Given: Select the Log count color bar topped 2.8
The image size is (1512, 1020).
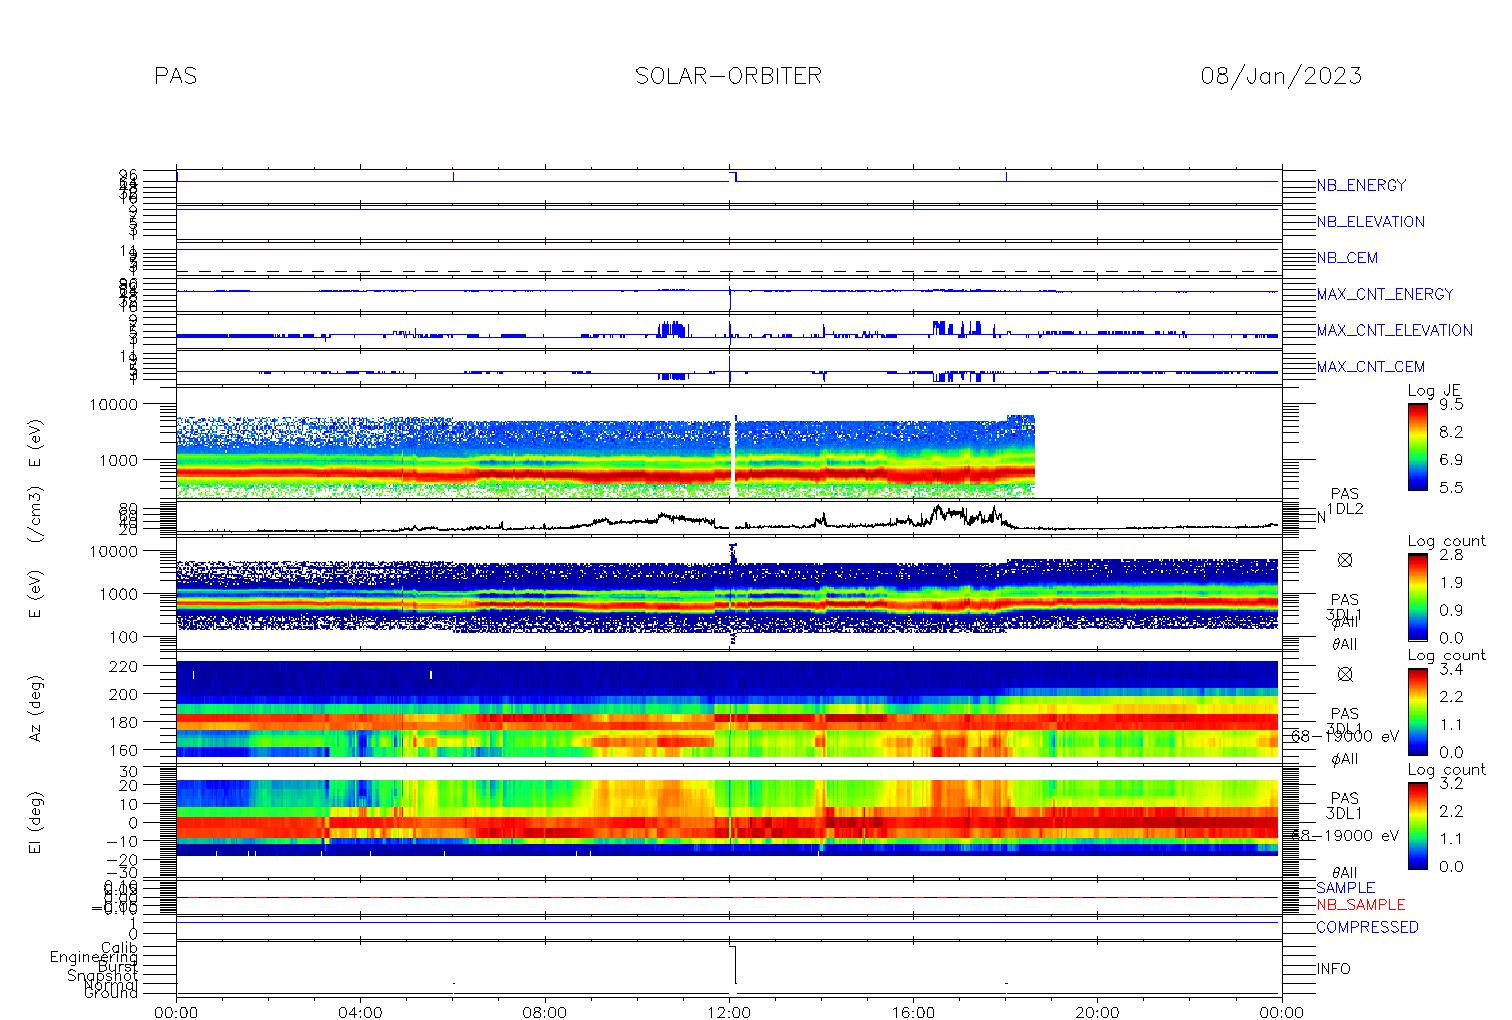Looking at the screenshot, I should (1417, 596).
